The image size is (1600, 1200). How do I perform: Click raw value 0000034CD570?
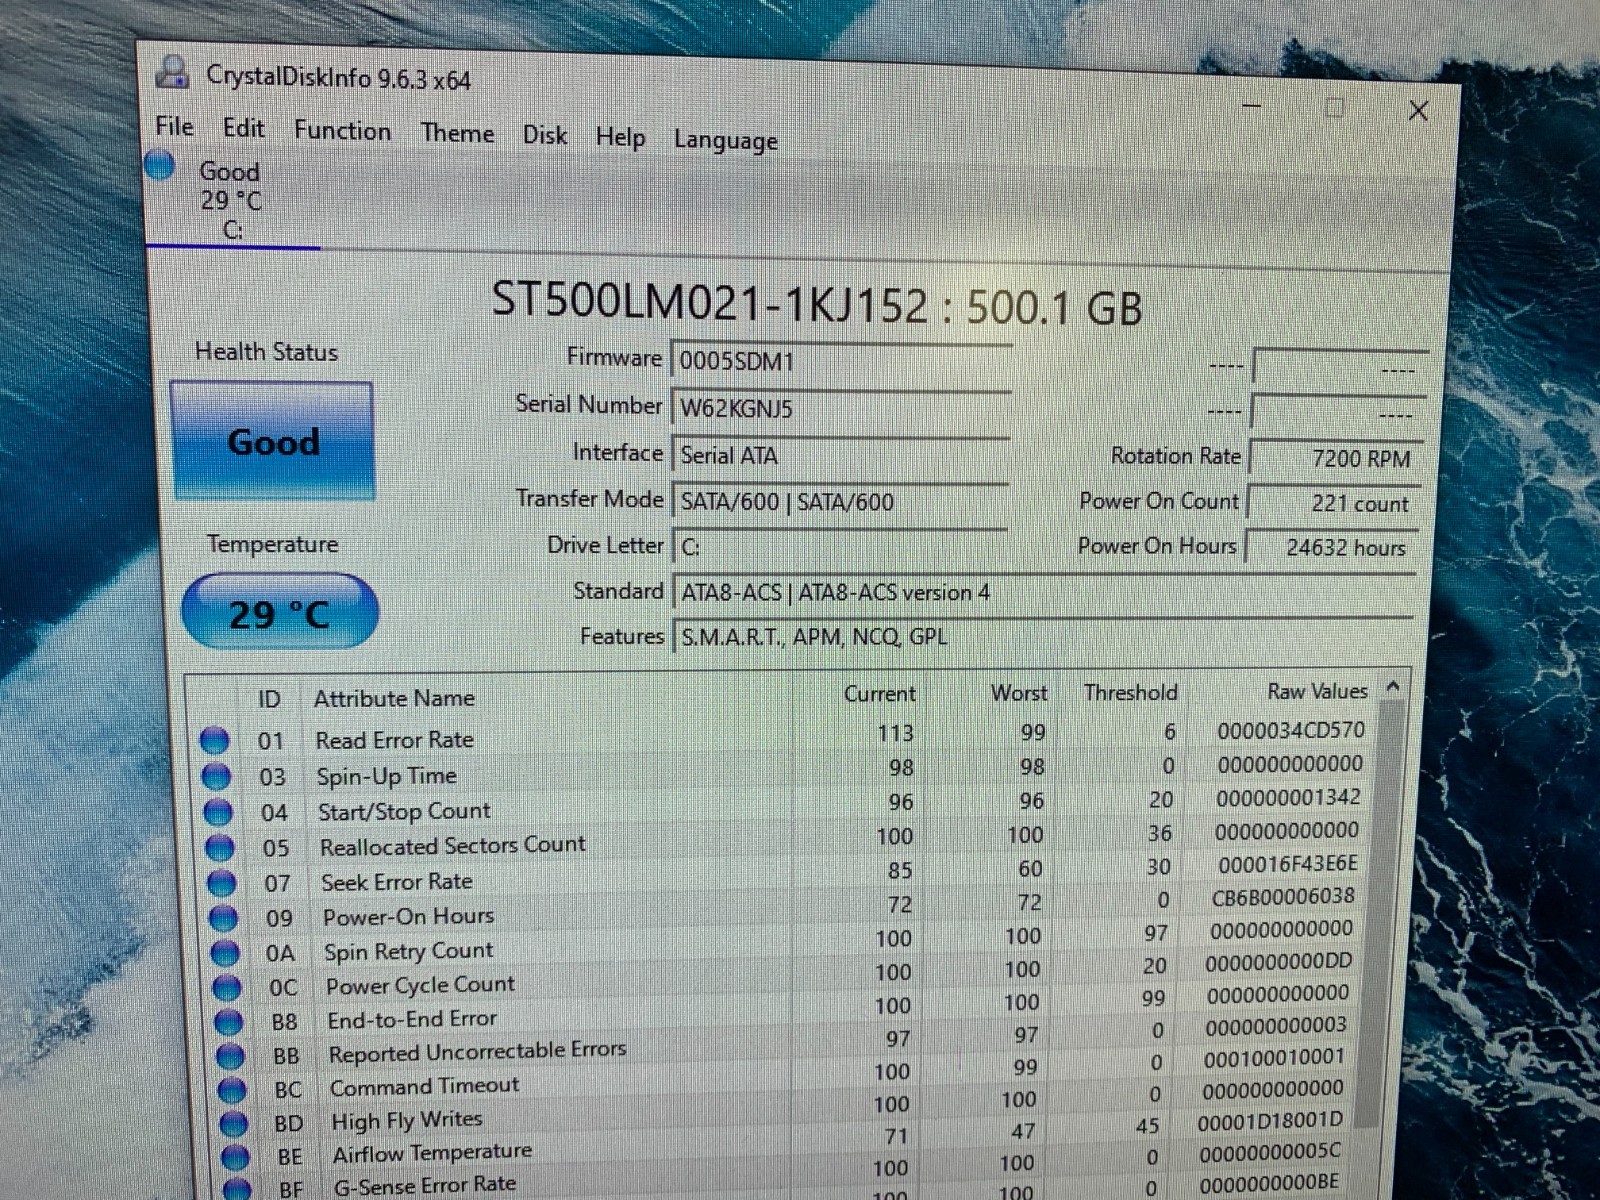click(x=1290, y=731)
